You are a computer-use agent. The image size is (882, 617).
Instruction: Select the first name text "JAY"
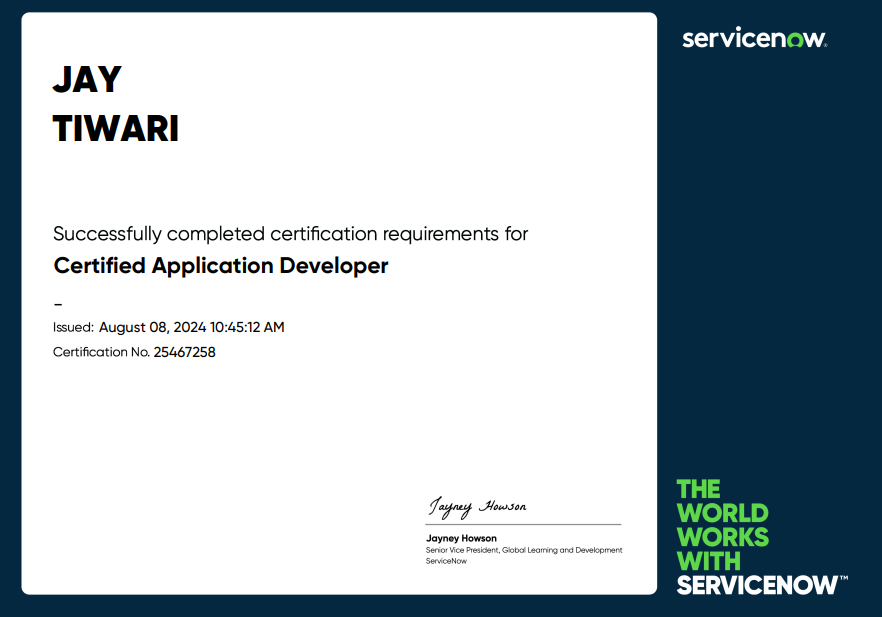pyautogui.click(x=87, y=79)
